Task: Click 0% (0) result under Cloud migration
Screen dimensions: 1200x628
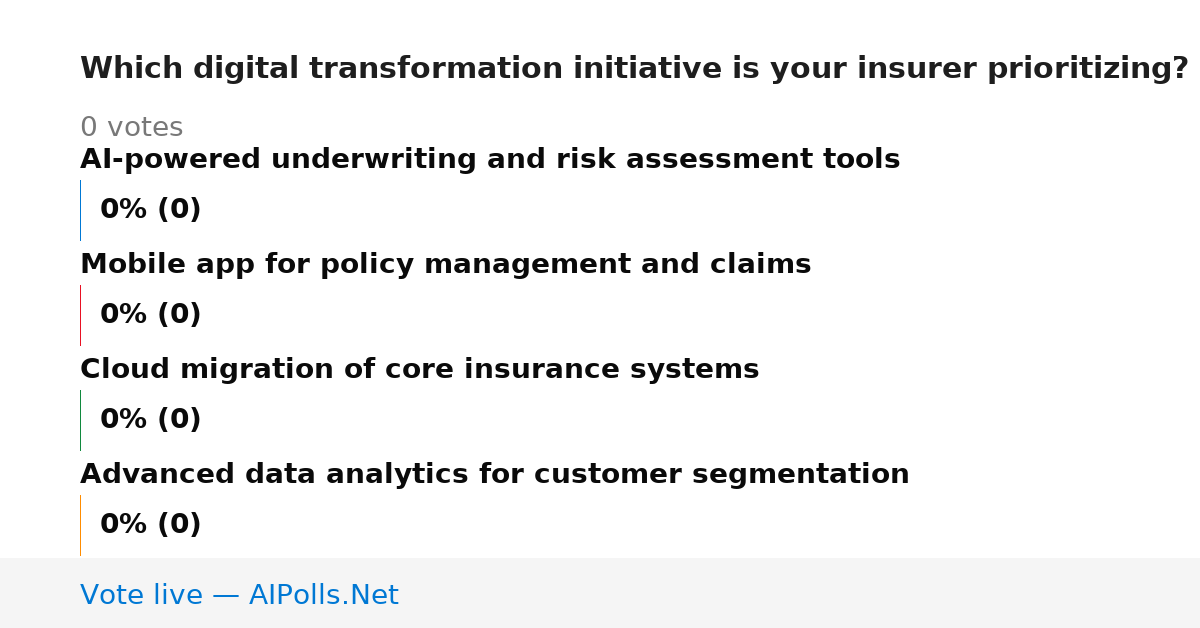Action: [150, 420]
